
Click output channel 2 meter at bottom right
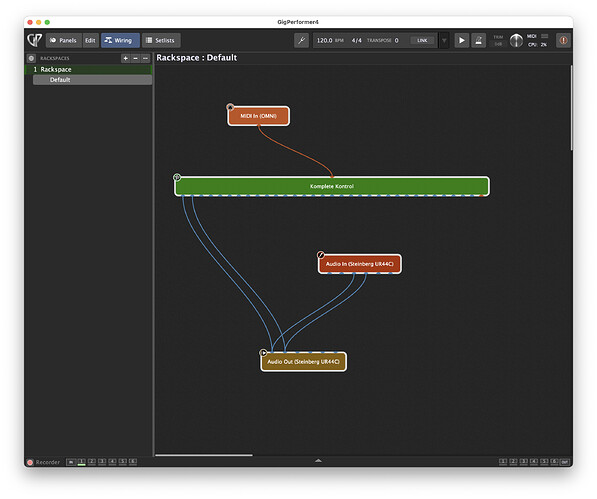(513, 462)
